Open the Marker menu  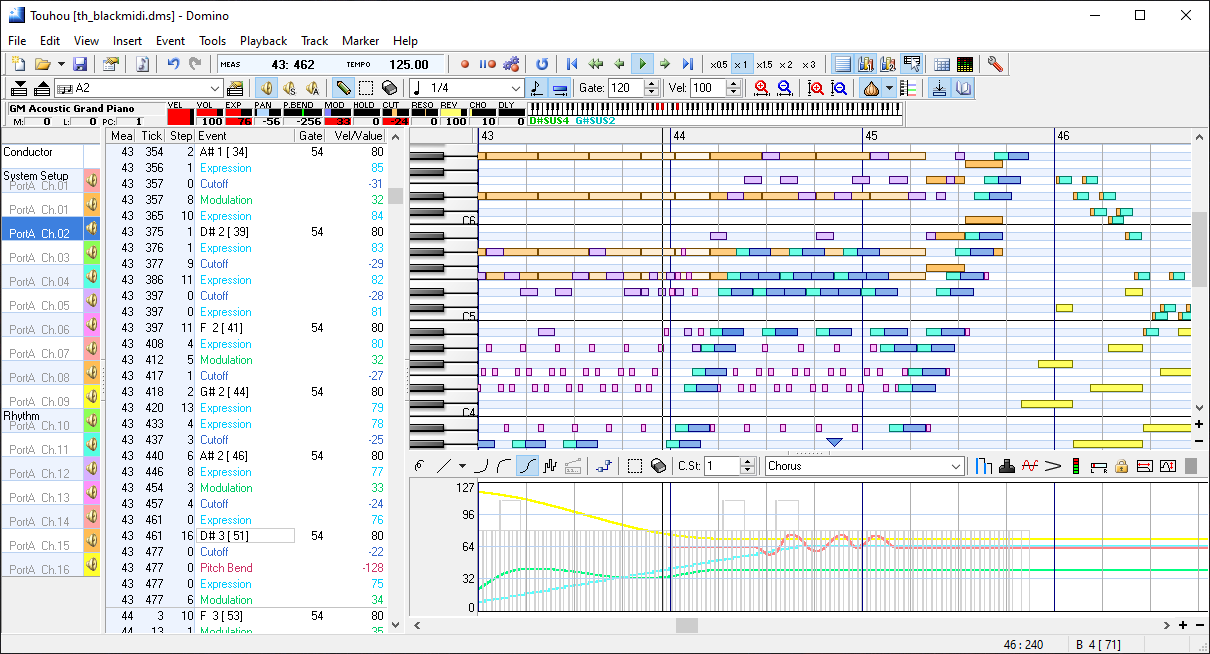tap(360, 41)
